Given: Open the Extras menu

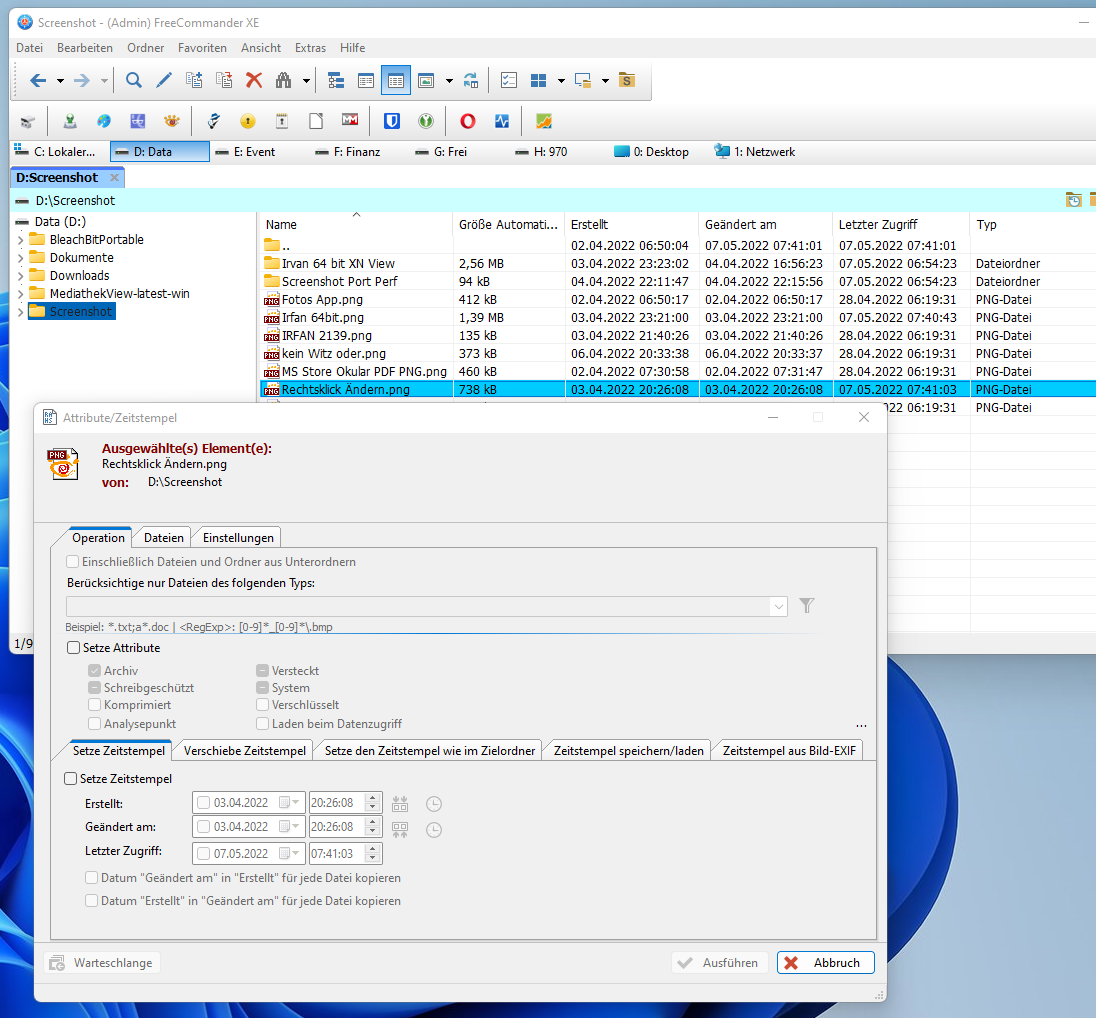Looking at the screenshot, I should (310, 48).
